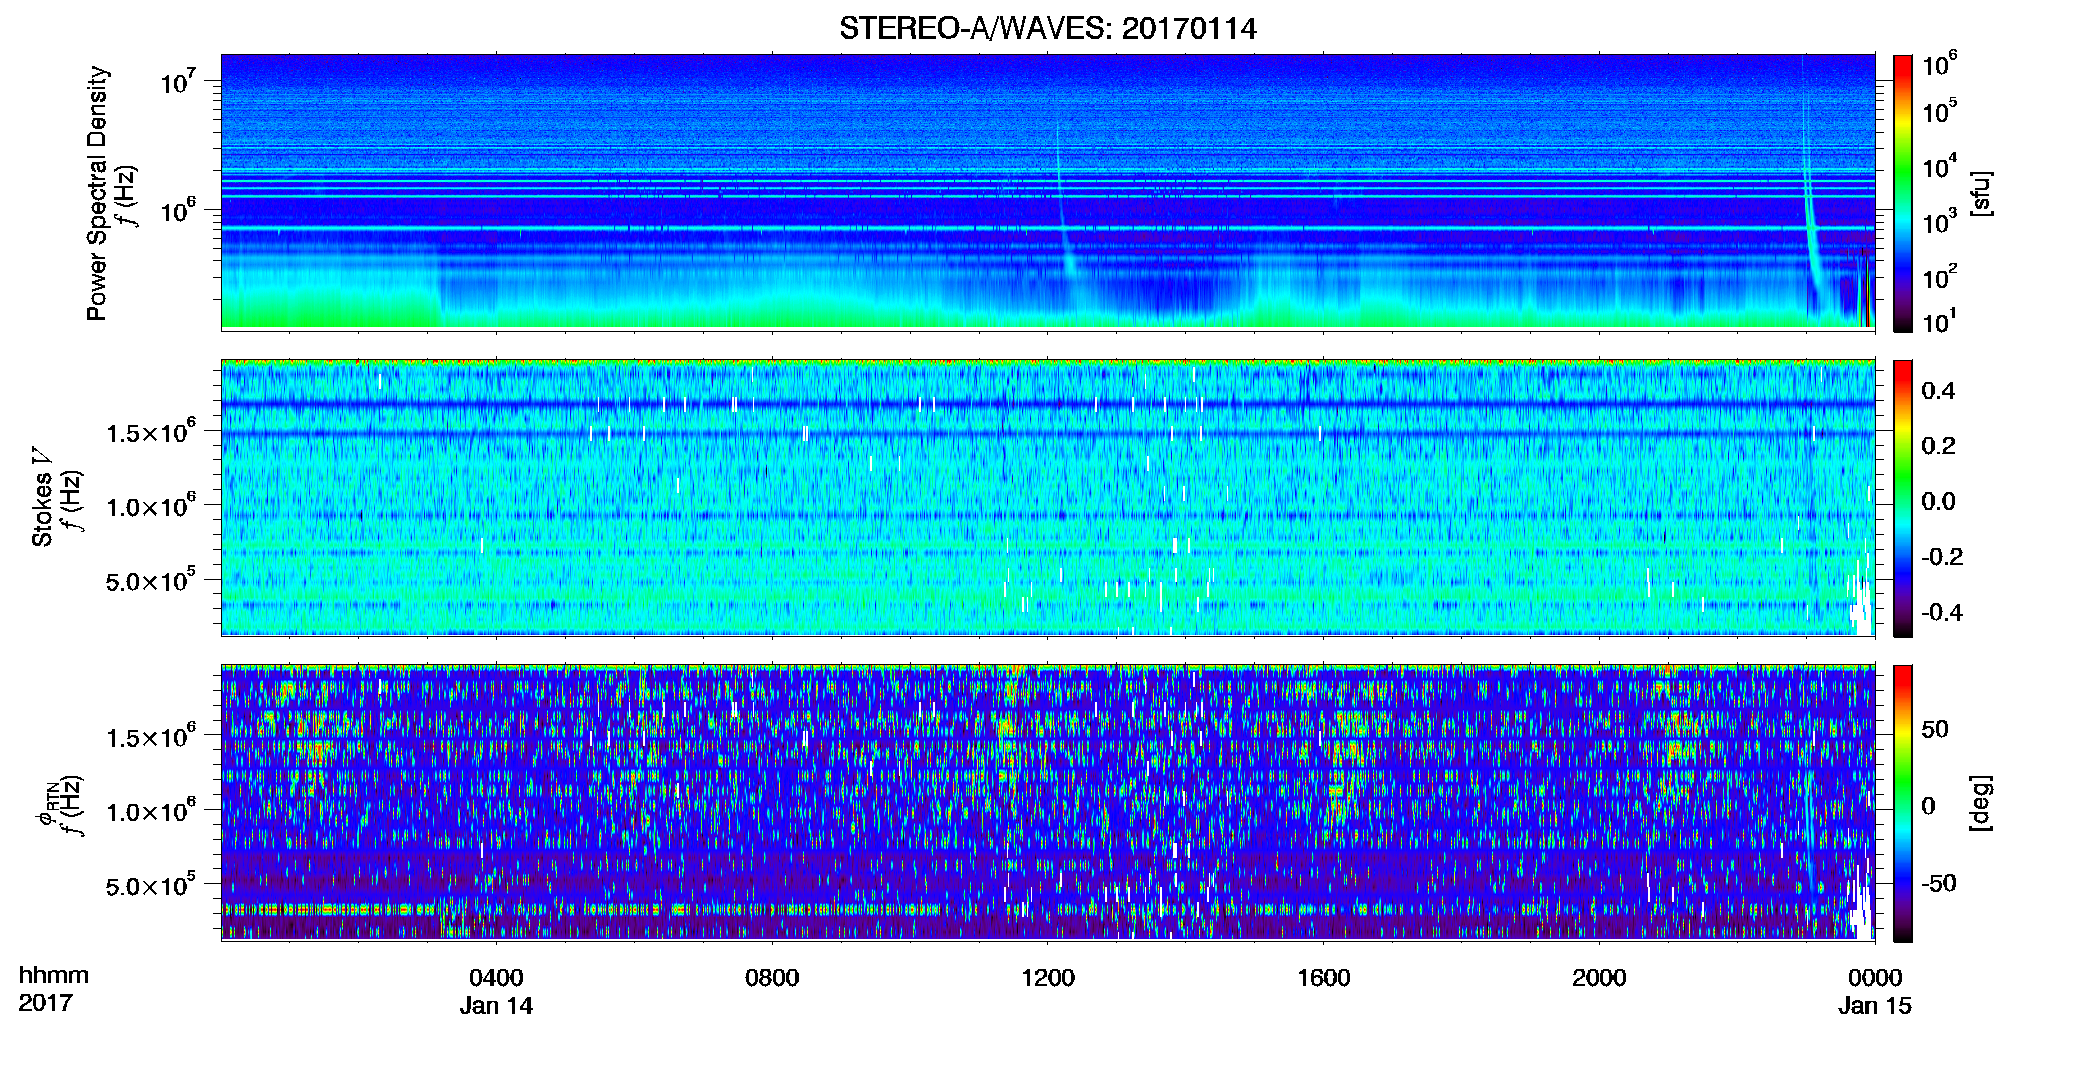Click the Jan 14 date label
The image size is (2096, 1080).
click(496, 1006)
